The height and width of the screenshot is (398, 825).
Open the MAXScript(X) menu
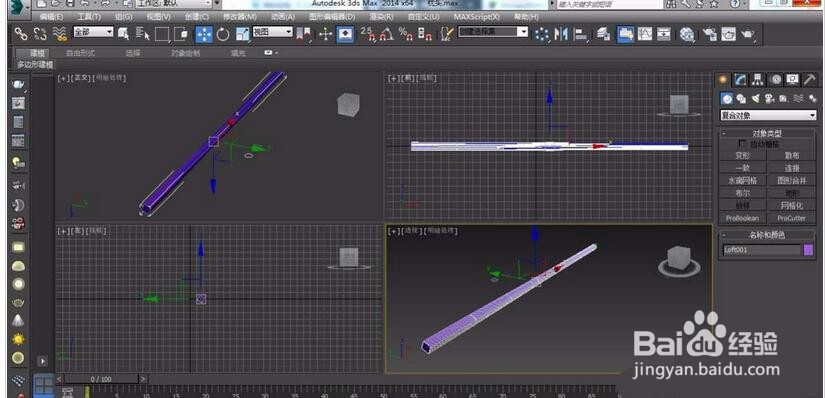(477, 17)
